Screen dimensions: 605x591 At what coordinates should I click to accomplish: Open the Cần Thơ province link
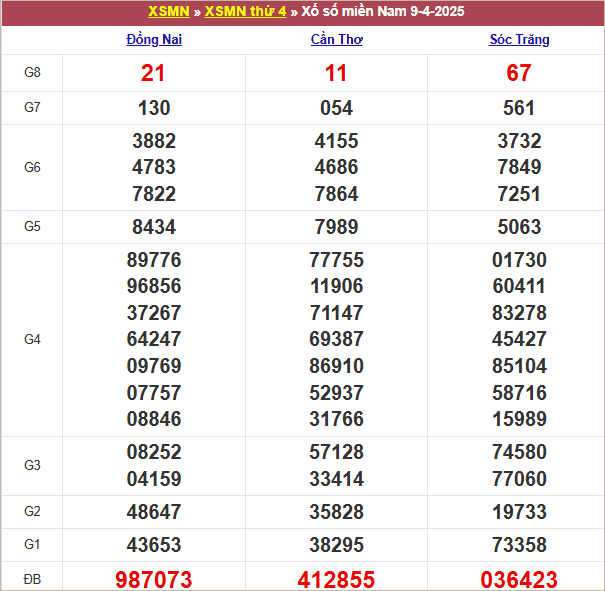[336, 39]
